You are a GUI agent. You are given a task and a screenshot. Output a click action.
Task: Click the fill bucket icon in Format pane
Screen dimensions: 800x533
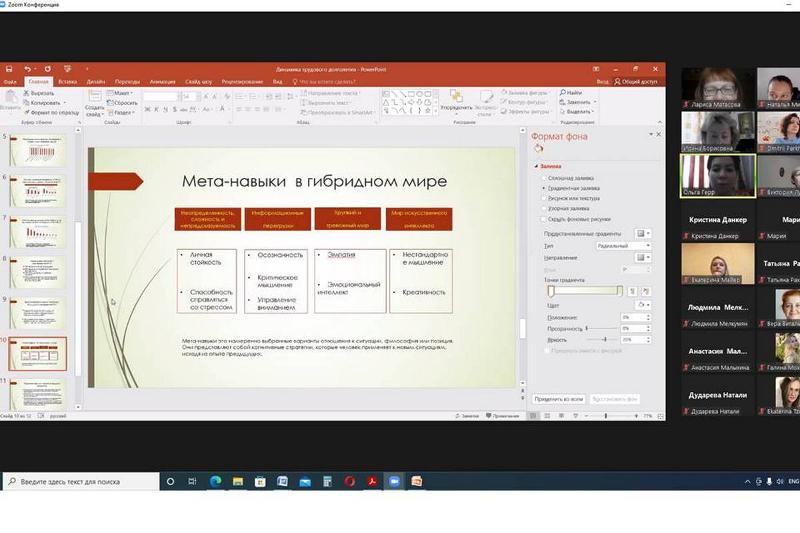(x=539, y=148)
